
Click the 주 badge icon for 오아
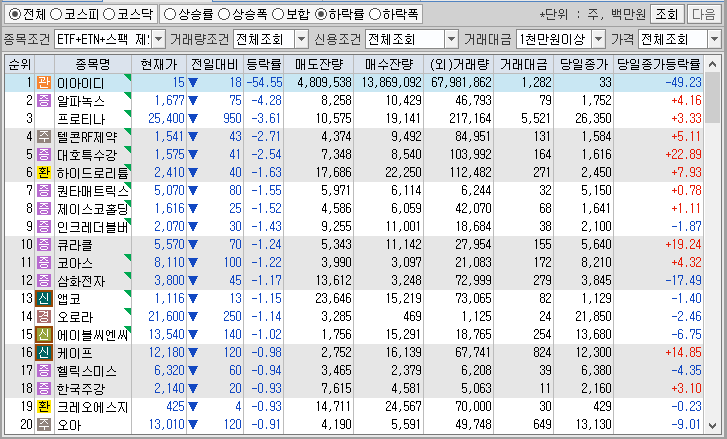coord(44,424)
